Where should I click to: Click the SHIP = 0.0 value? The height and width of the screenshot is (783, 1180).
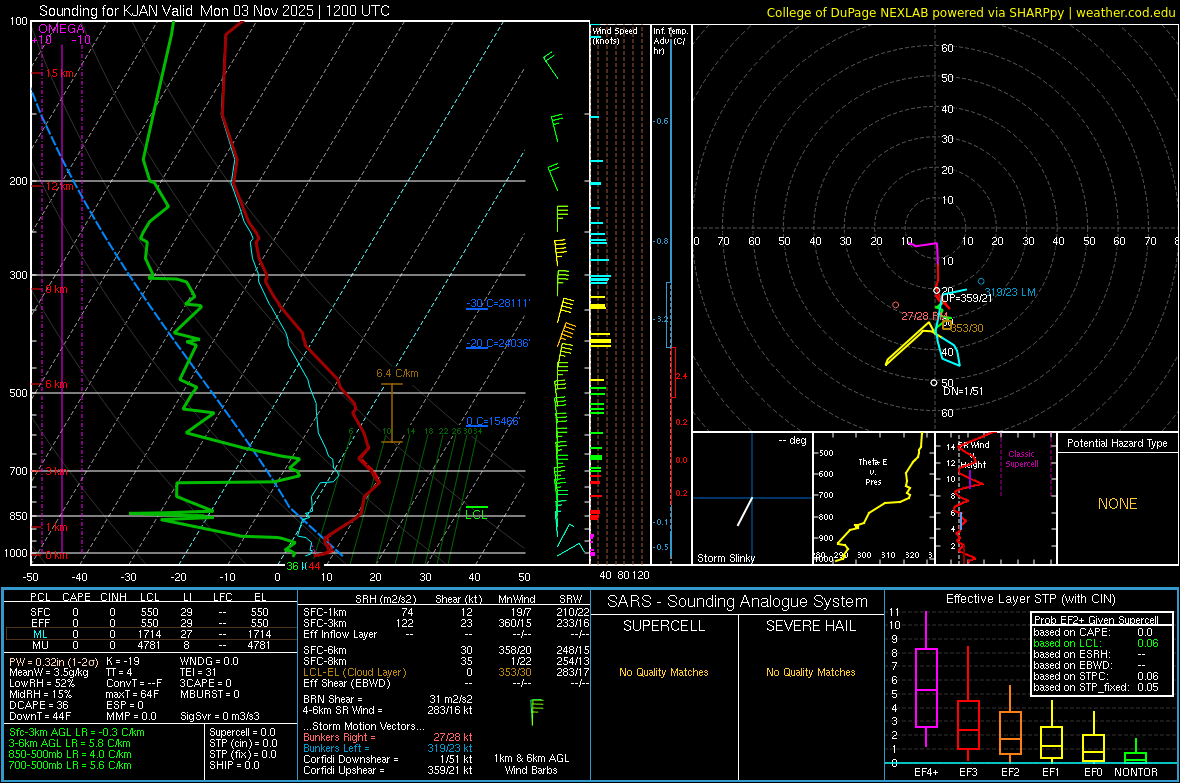coord(234,765)
